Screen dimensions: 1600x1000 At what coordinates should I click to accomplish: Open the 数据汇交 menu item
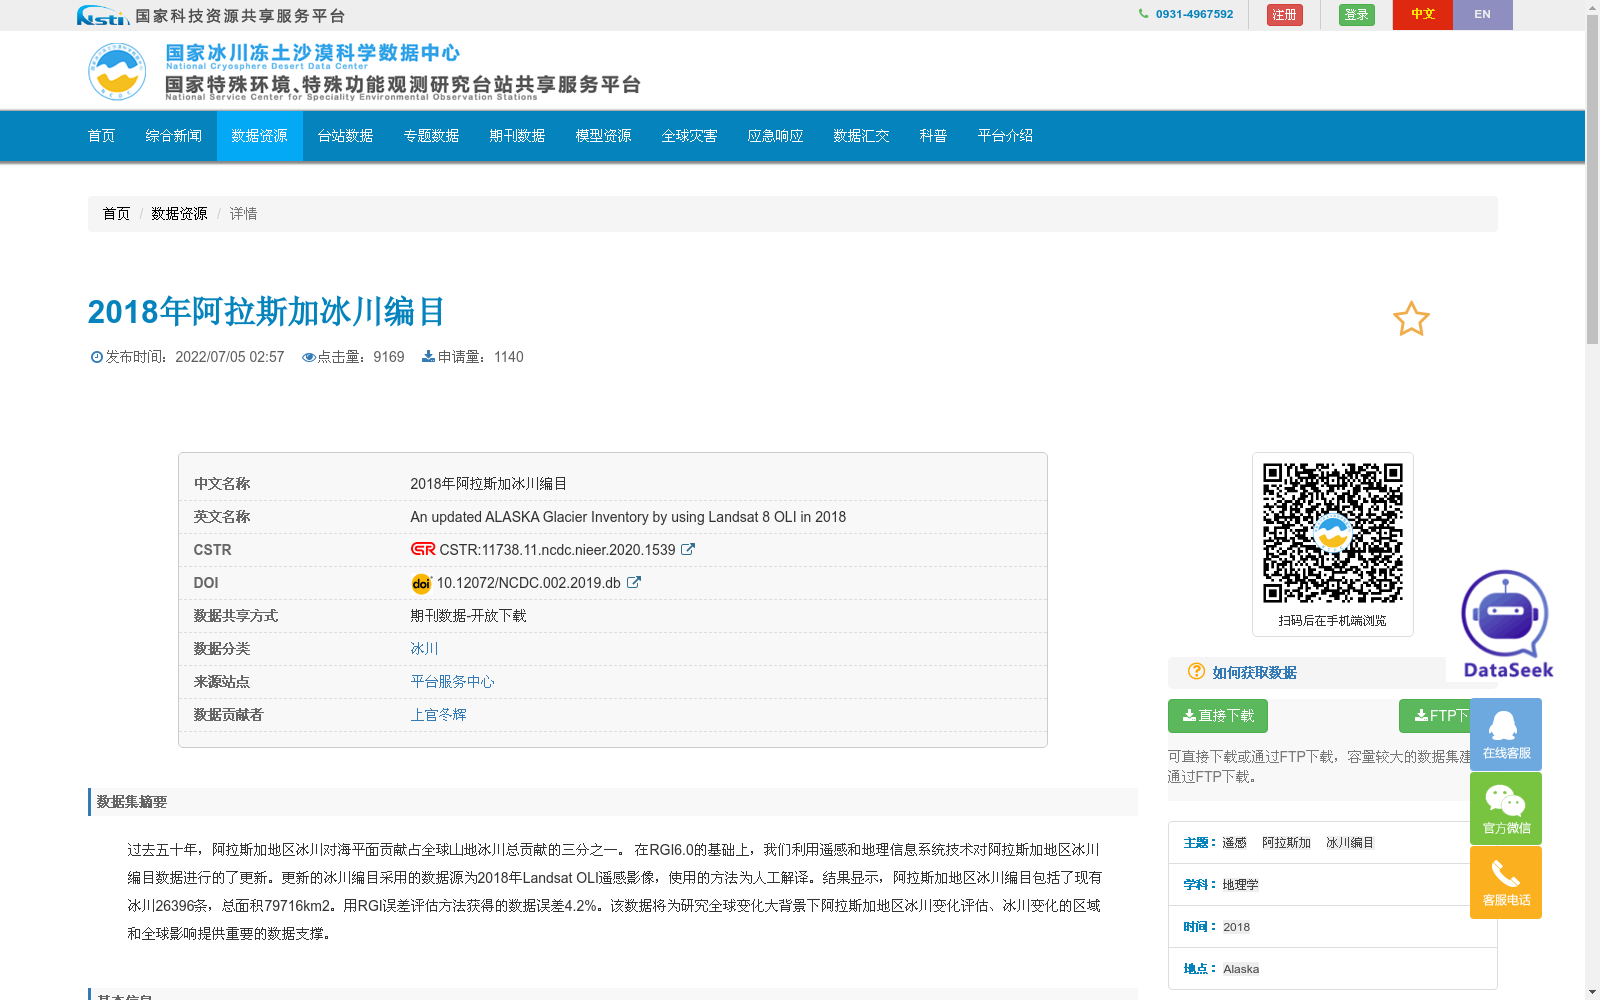coord(862,136)
